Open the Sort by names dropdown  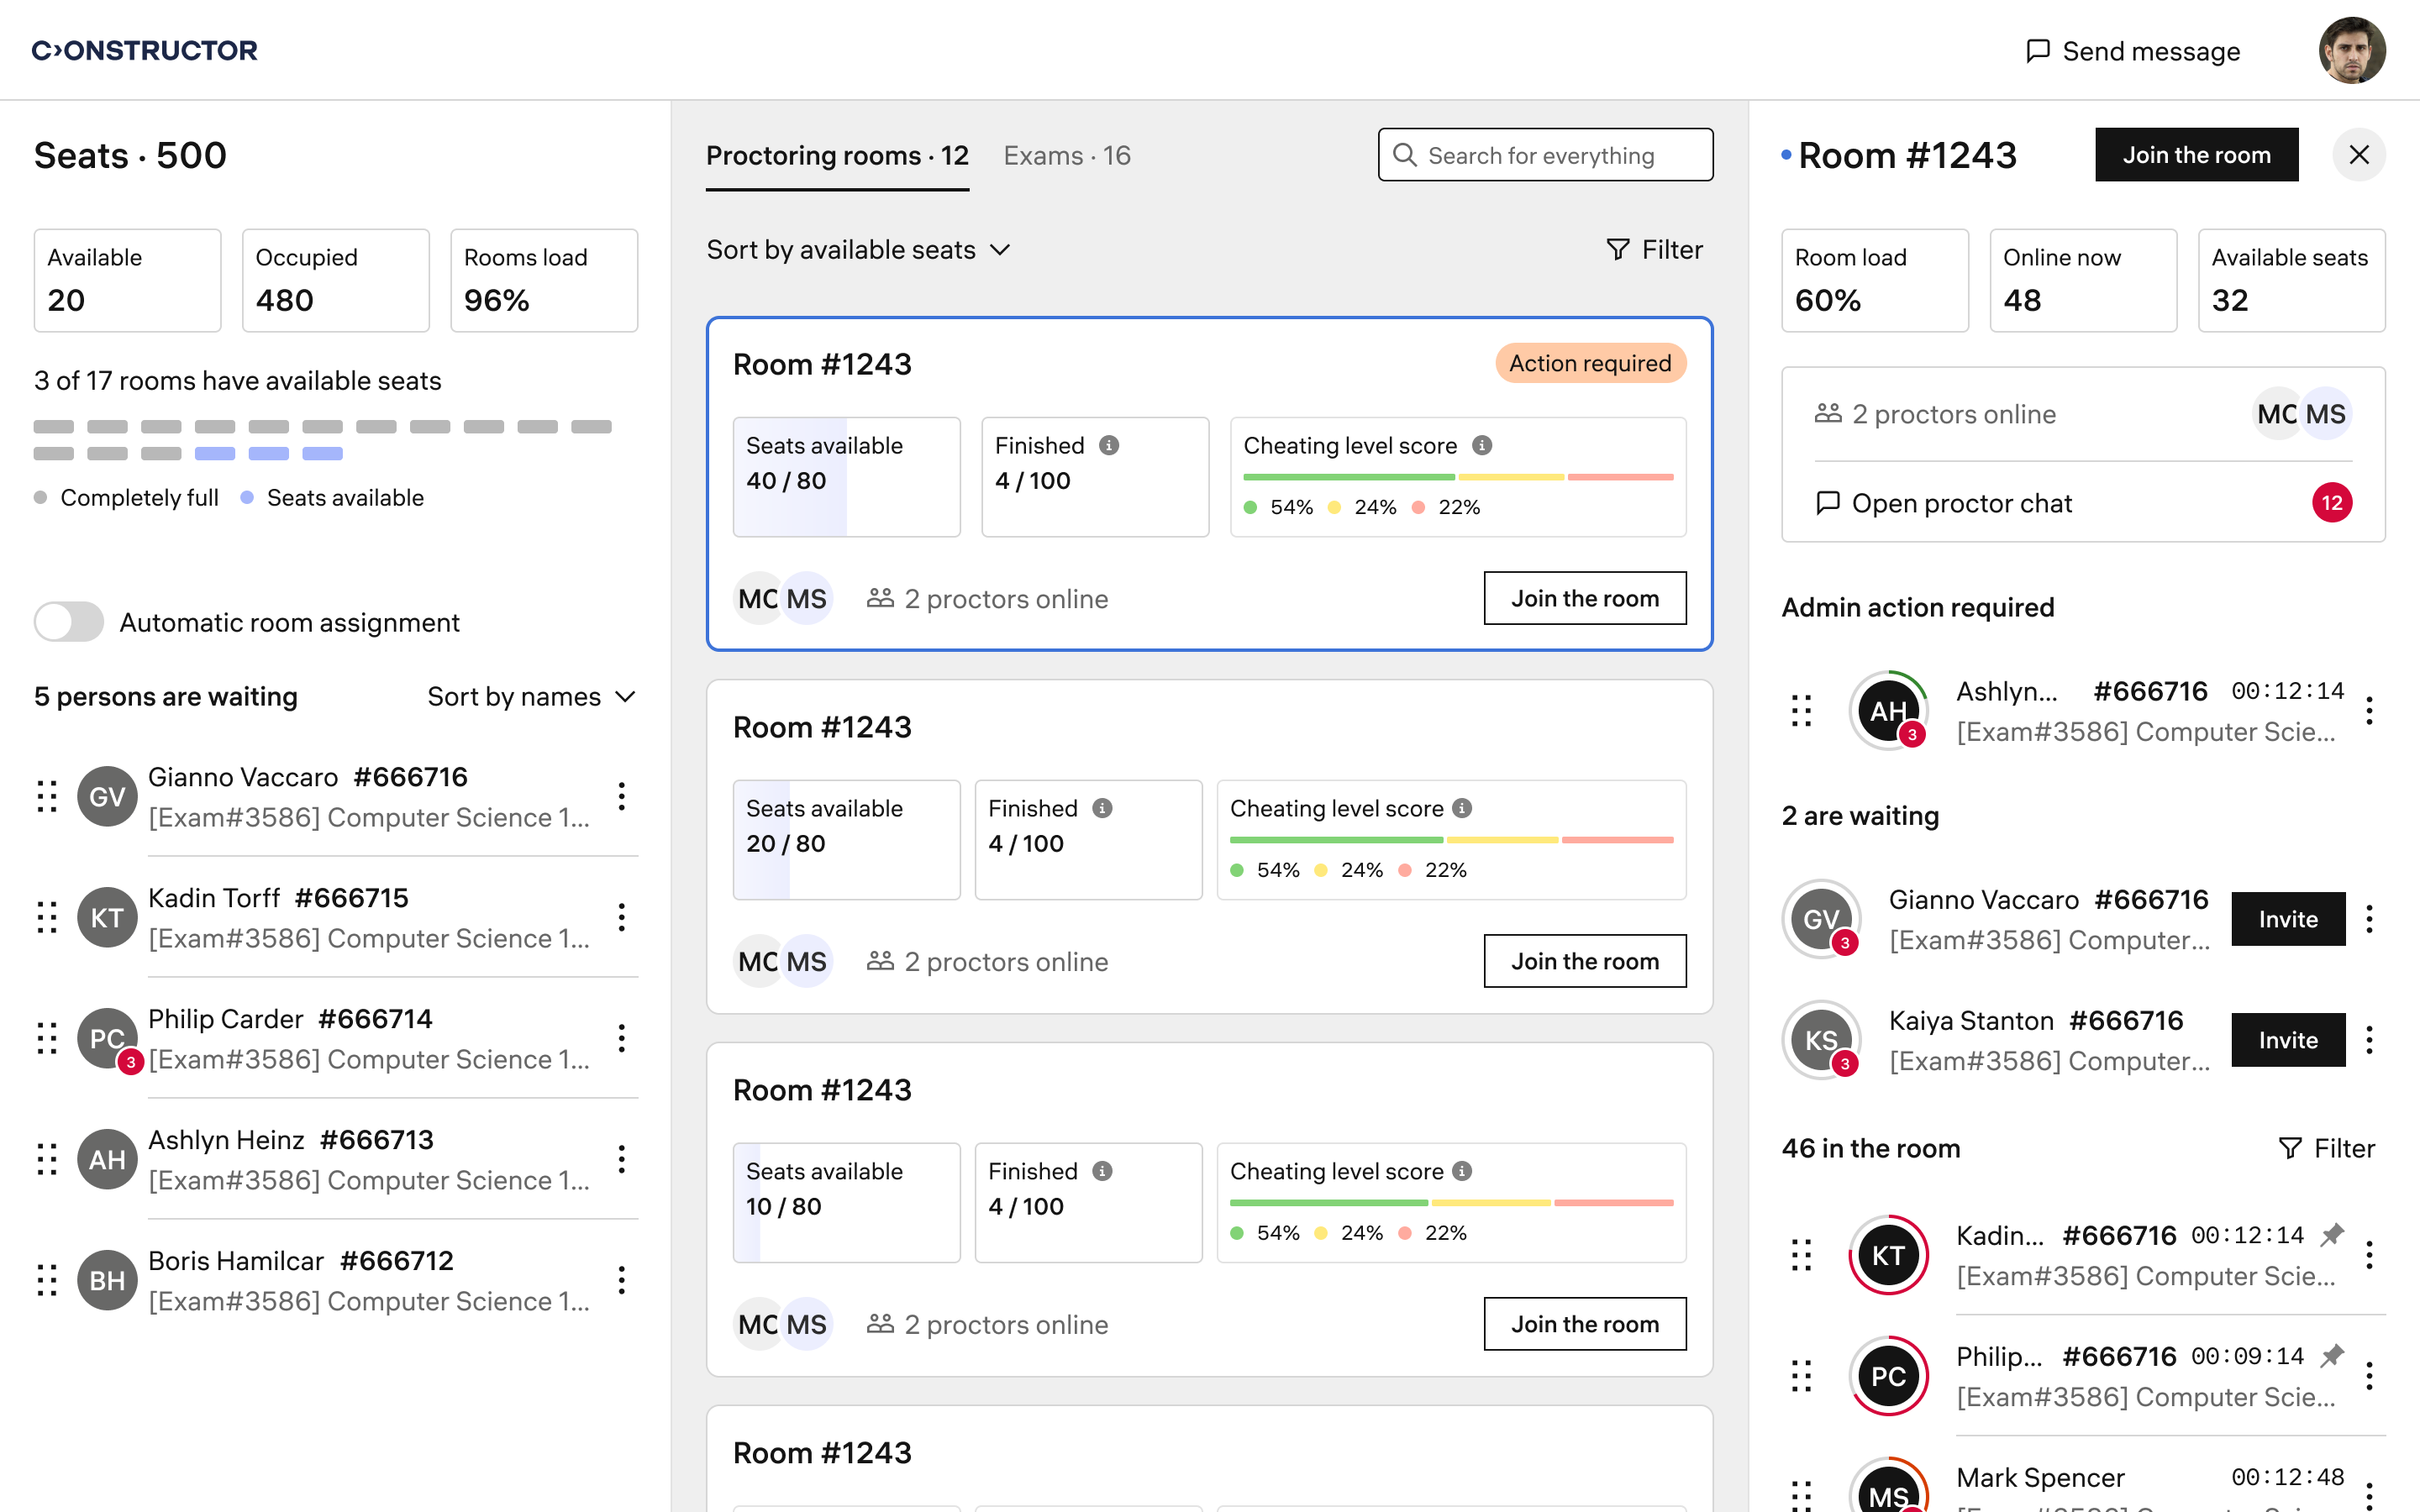(x=531, y=697)
